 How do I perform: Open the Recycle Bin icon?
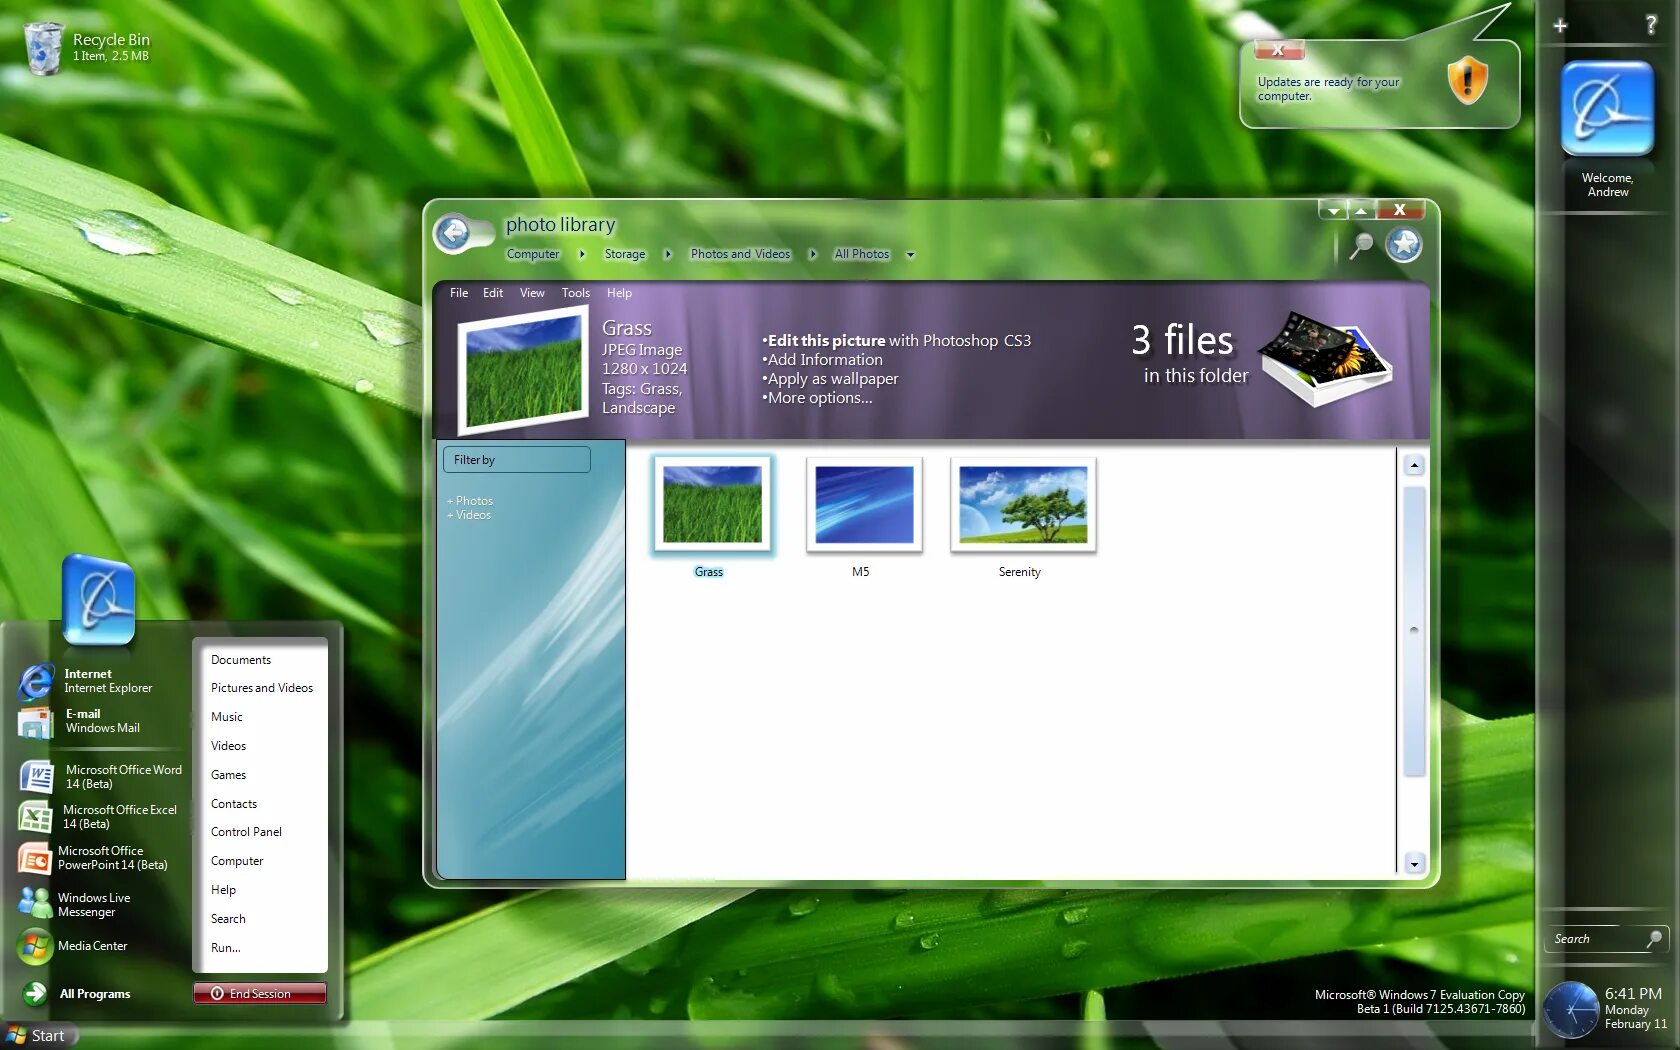click(x=43, y=48)
